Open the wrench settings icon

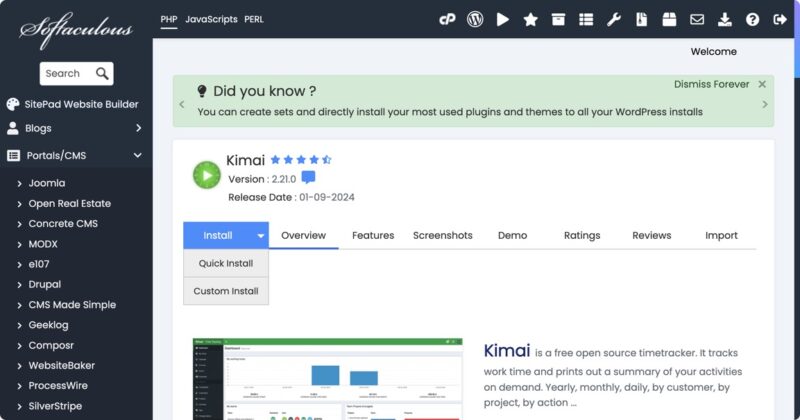614,19
